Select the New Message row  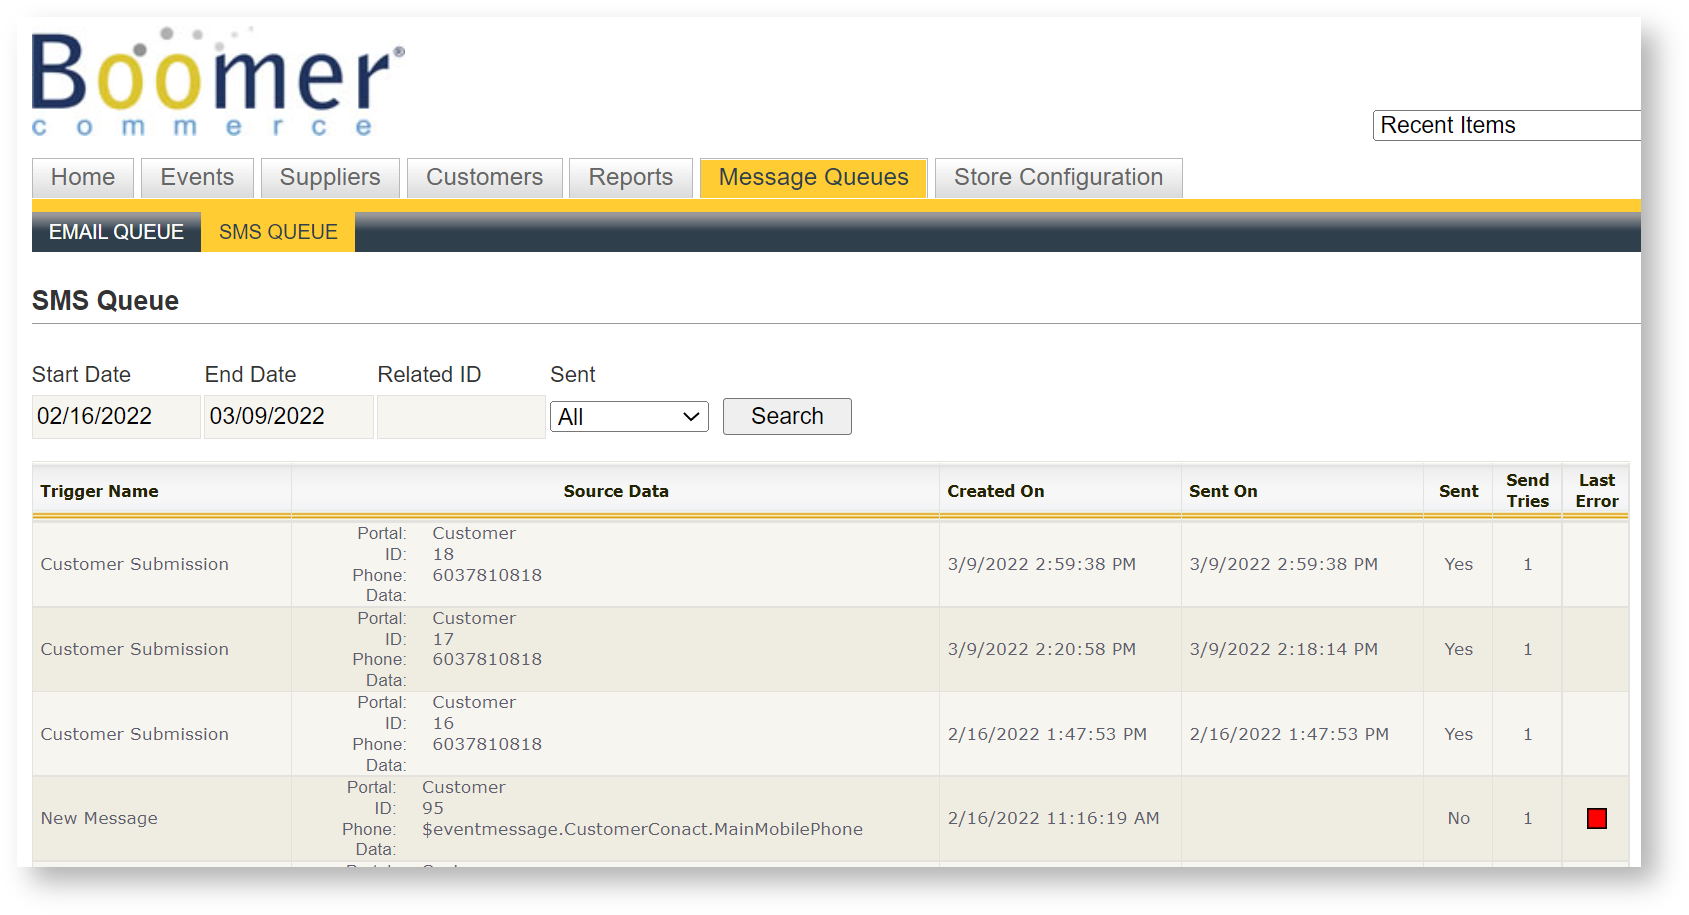pos(99,819)
